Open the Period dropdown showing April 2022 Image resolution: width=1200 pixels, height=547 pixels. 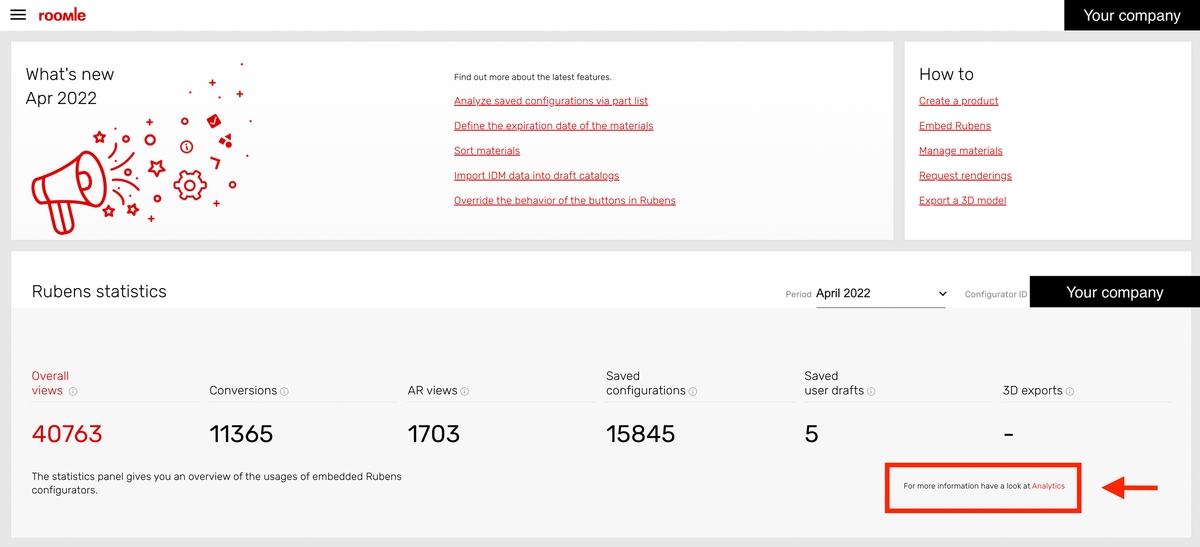click(x=881, y=294)
